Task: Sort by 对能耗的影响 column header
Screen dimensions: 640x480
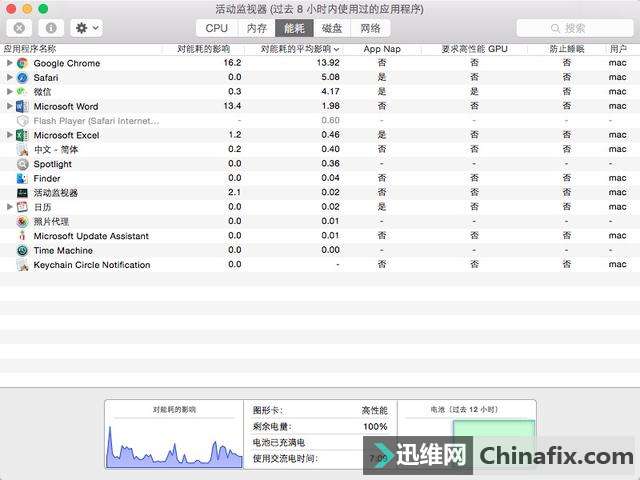Action: pyautogui.click(x=203, y=49)
